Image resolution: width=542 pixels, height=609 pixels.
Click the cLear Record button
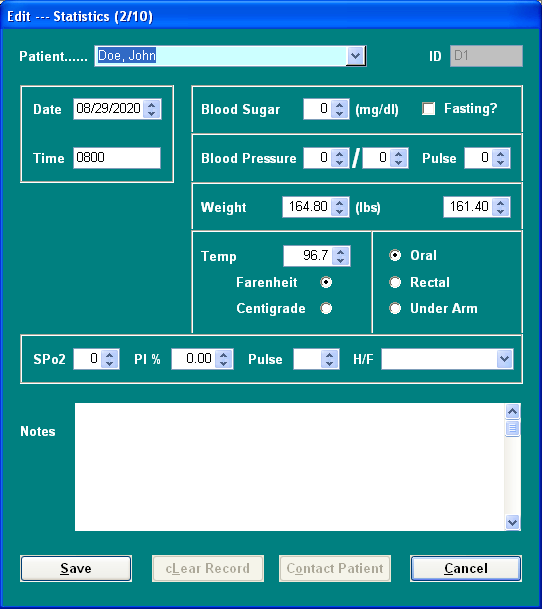[208, 569]
